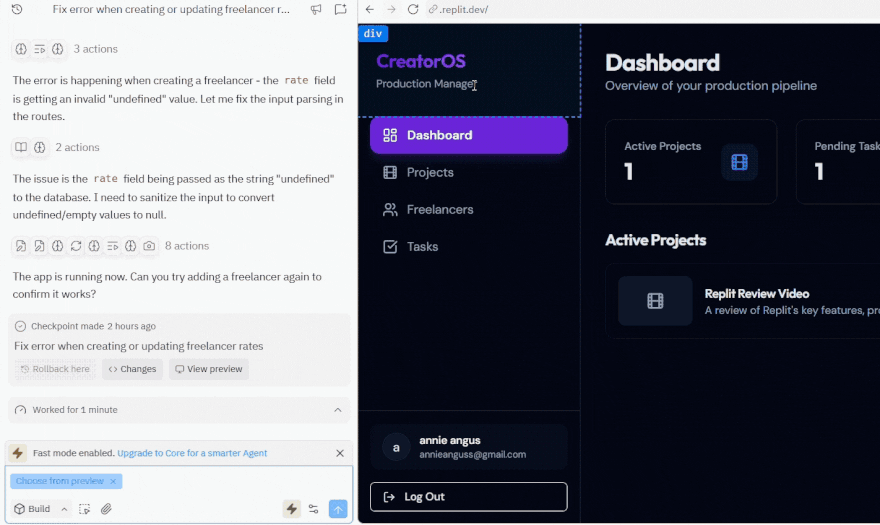Open Projects in the sidebar
Screen dimensions: 880x525
(x=430, y=173)
